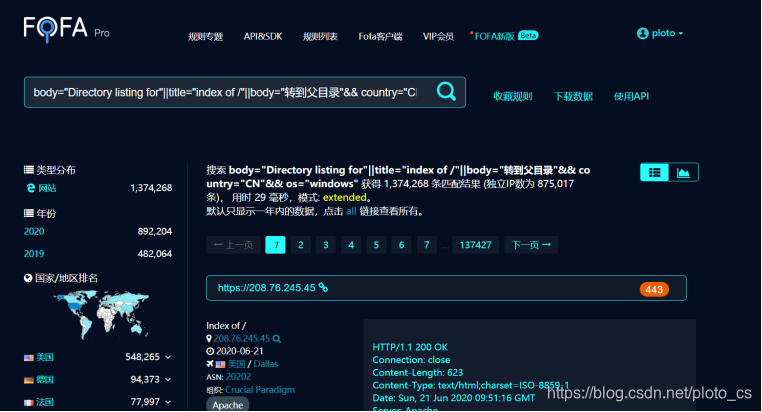The width and height of the screenshot is (762, 412).
Task: Click the 年份 list icon
Action: (29, 213)
